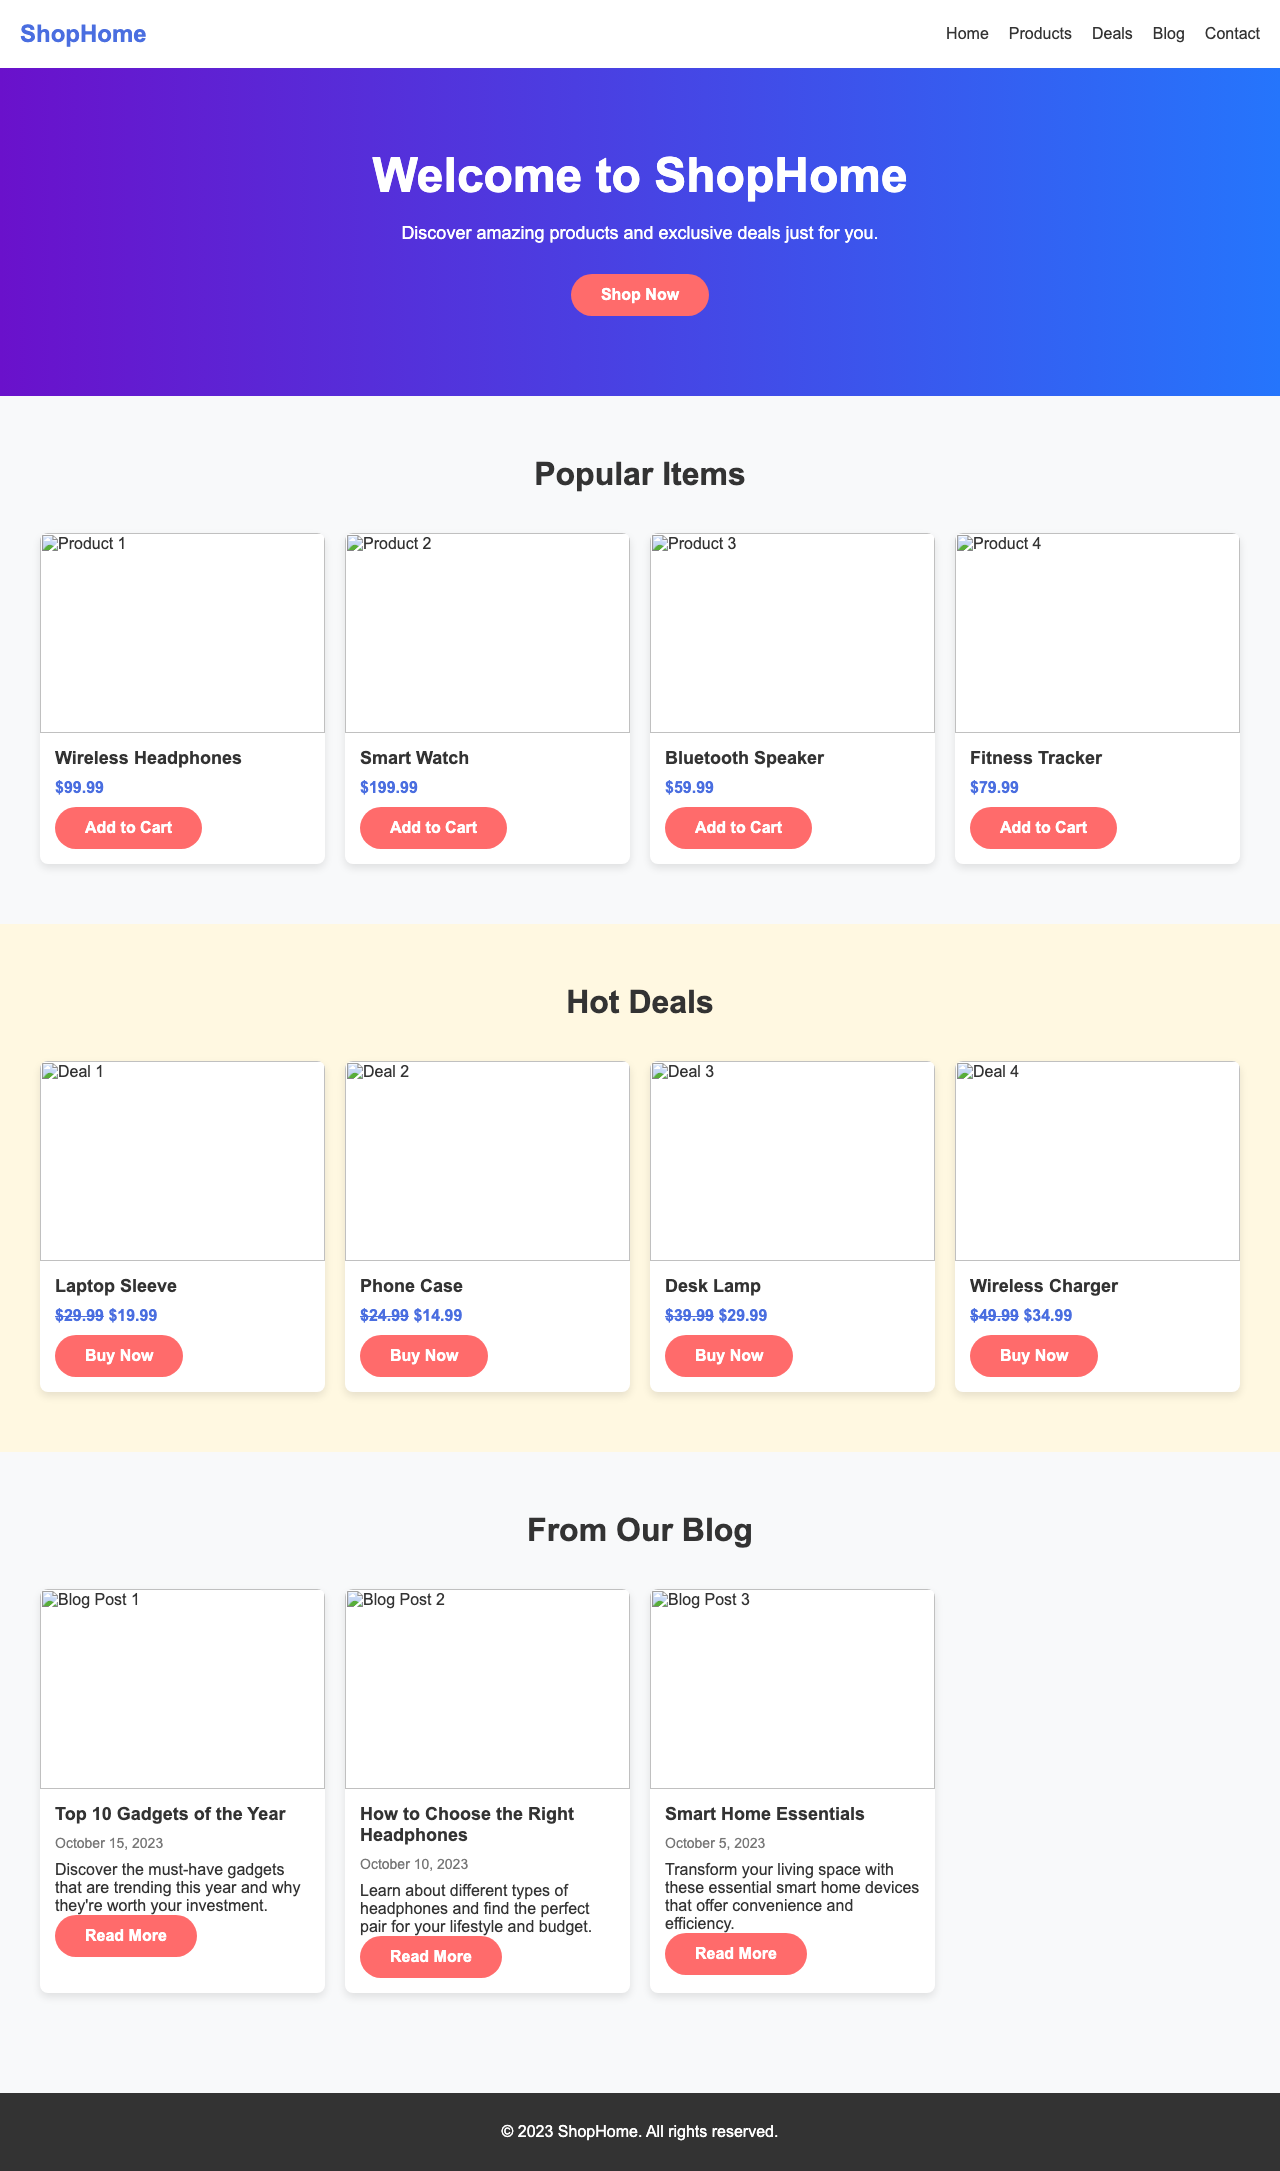Image resolution: width=1280 pixels, height=2171 pixels.
Task: Click the ShopHome logo
Action: (x=84, y=33)
